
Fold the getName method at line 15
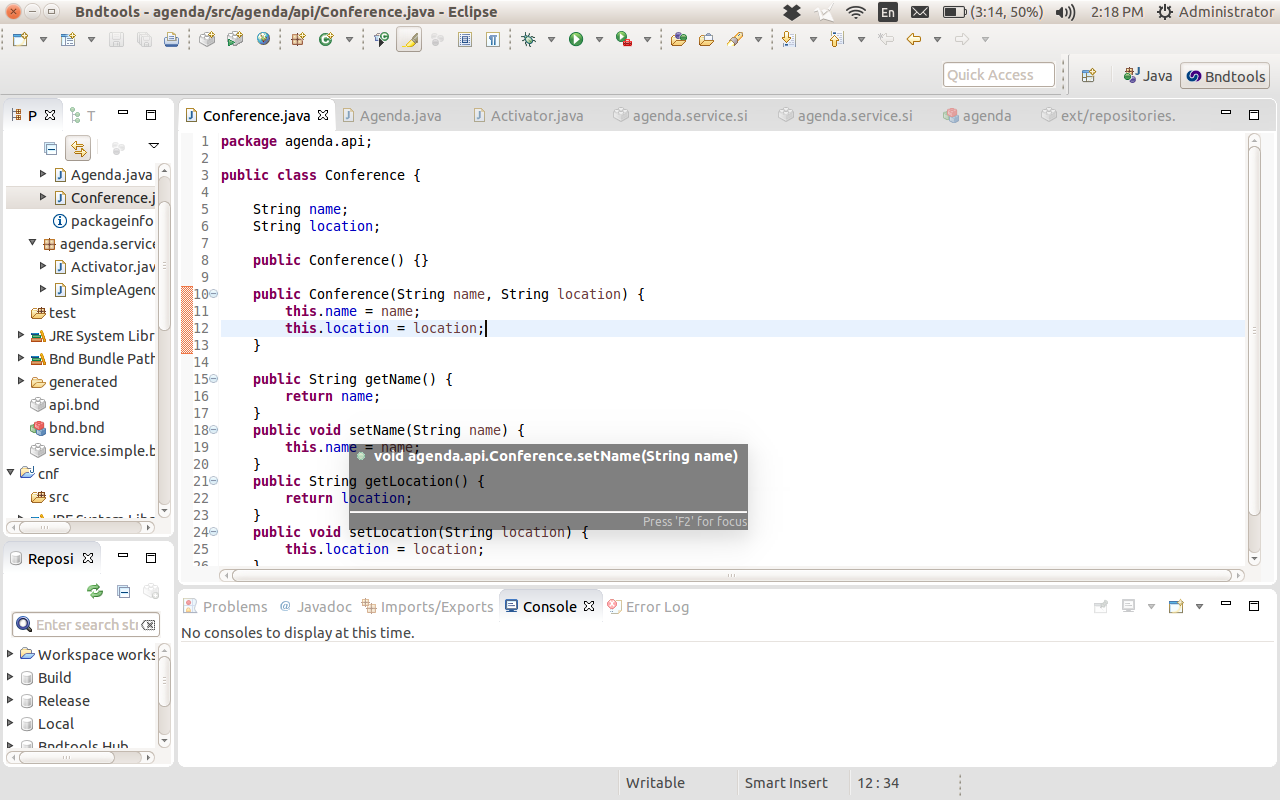pyautogui.click(x=214, y=379)
